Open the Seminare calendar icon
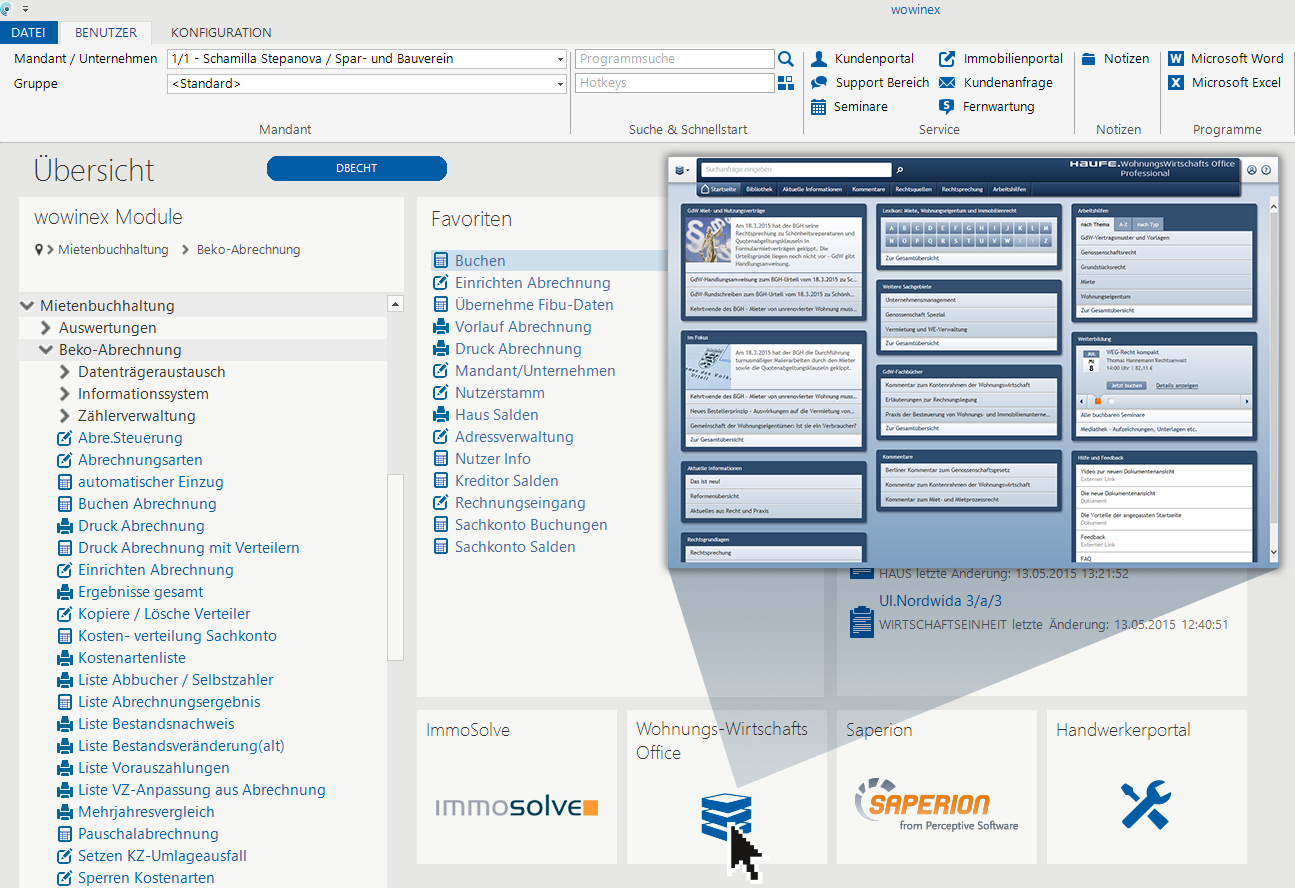The height and width of the screenshot is (891, 1295). 819,107
